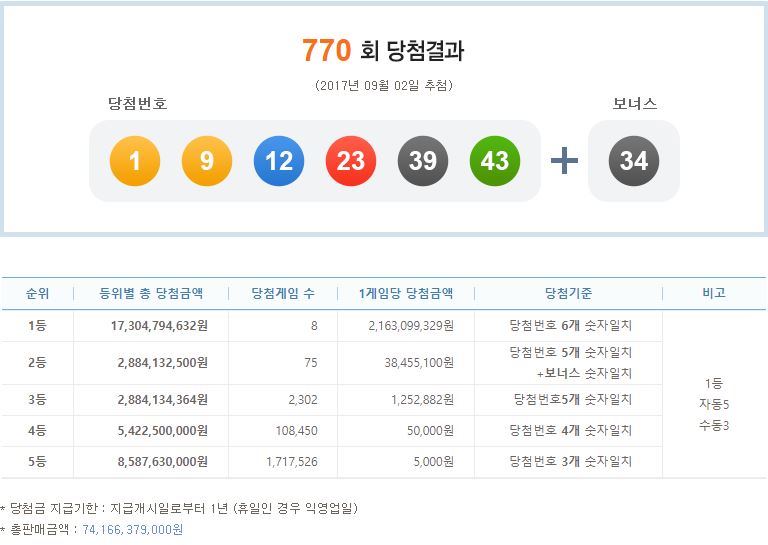Click criterion 당첨번호 4개 숫자일치
The width and height of the screenshot is (768, 545).
571,430
